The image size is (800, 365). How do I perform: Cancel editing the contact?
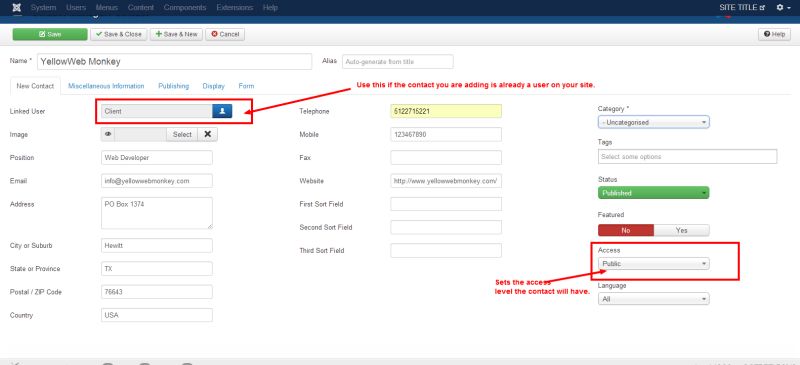click(x=225, y=34)
